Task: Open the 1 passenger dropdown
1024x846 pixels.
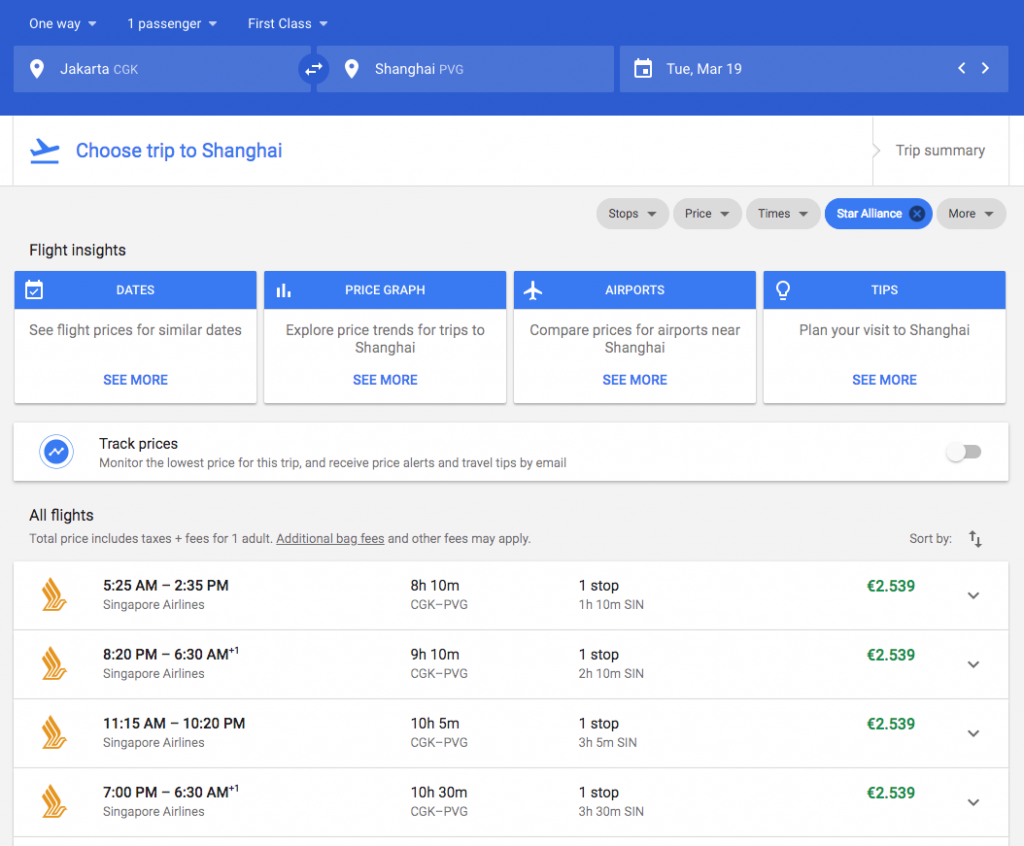Action: pos(172,24)
